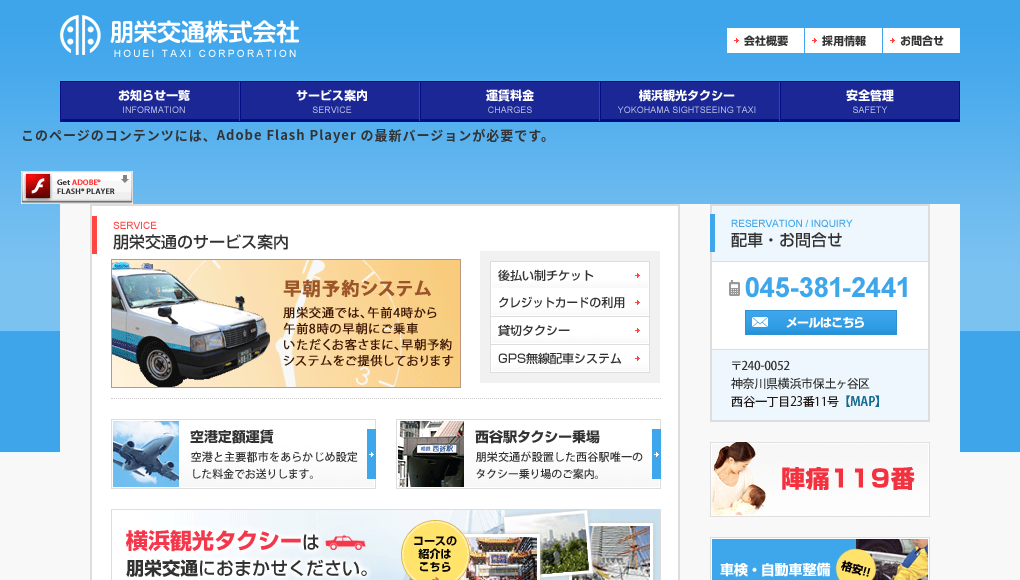This screenshot has height=580, width=1020.
Task: Click the phone receiver icon beside 045-381-2441
Action: point(735,287)
